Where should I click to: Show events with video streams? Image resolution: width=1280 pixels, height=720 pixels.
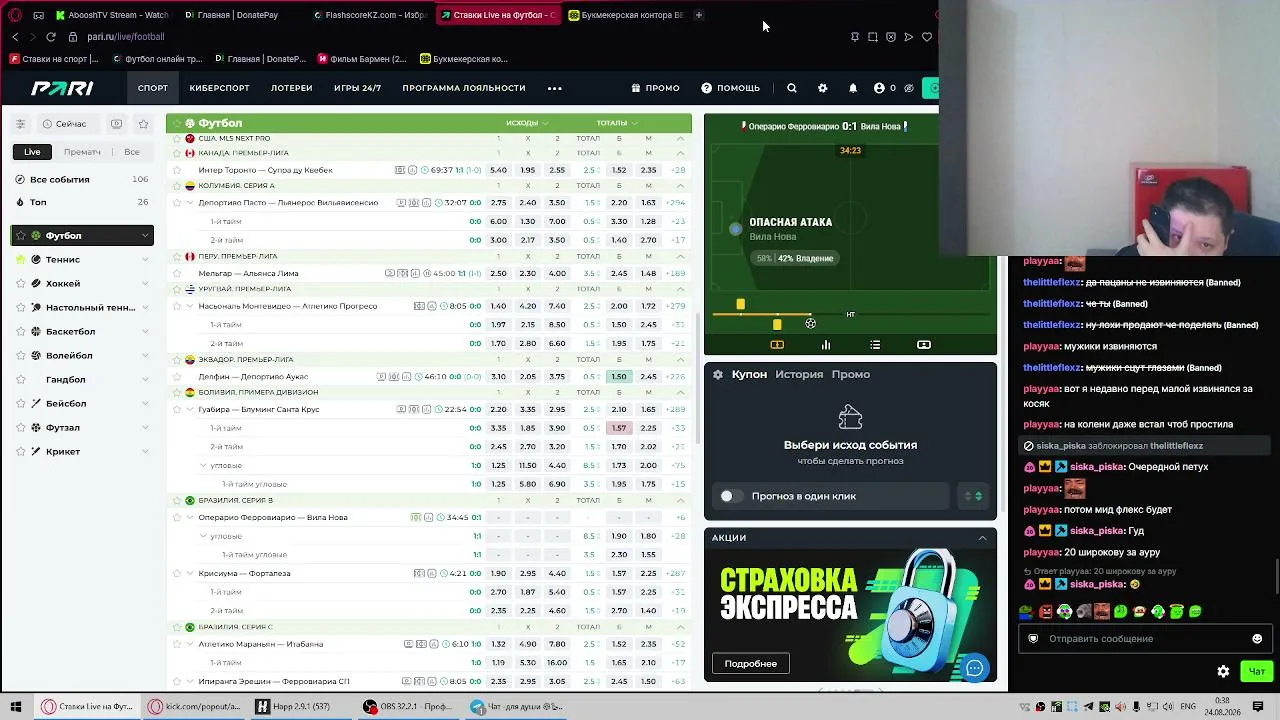tap(116, 124)
